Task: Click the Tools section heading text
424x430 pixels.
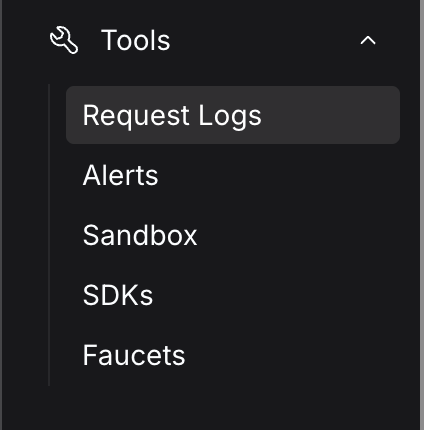Action: click(136, 40)
